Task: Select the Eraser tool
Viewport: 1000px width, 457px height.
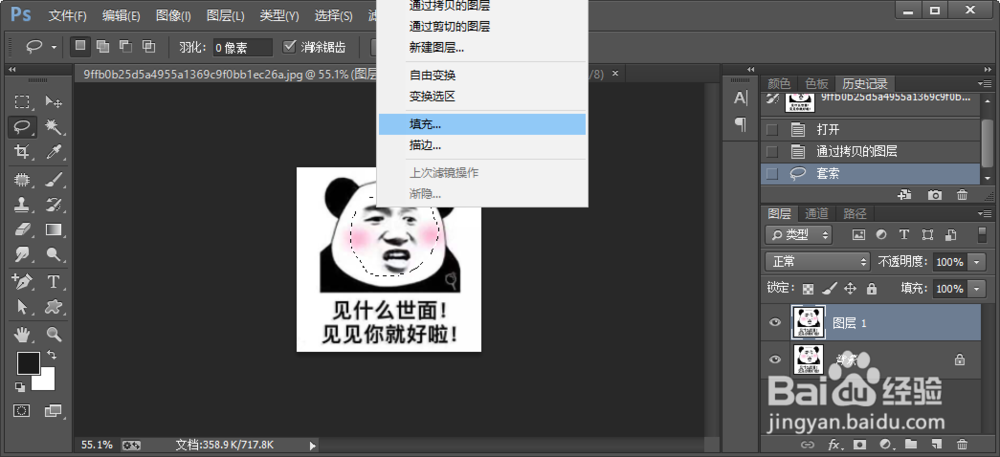Action: (x=22, y=229)
